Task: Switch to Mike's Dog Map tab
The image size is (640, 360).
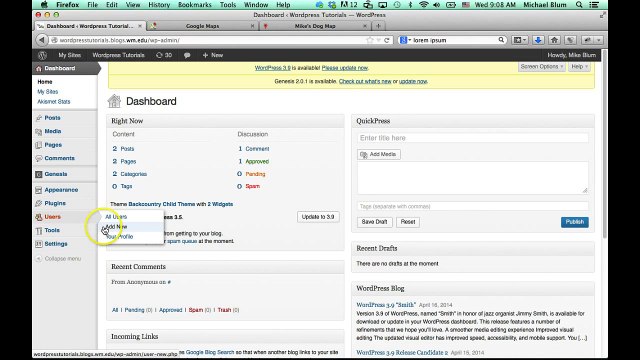Action: 315,26
